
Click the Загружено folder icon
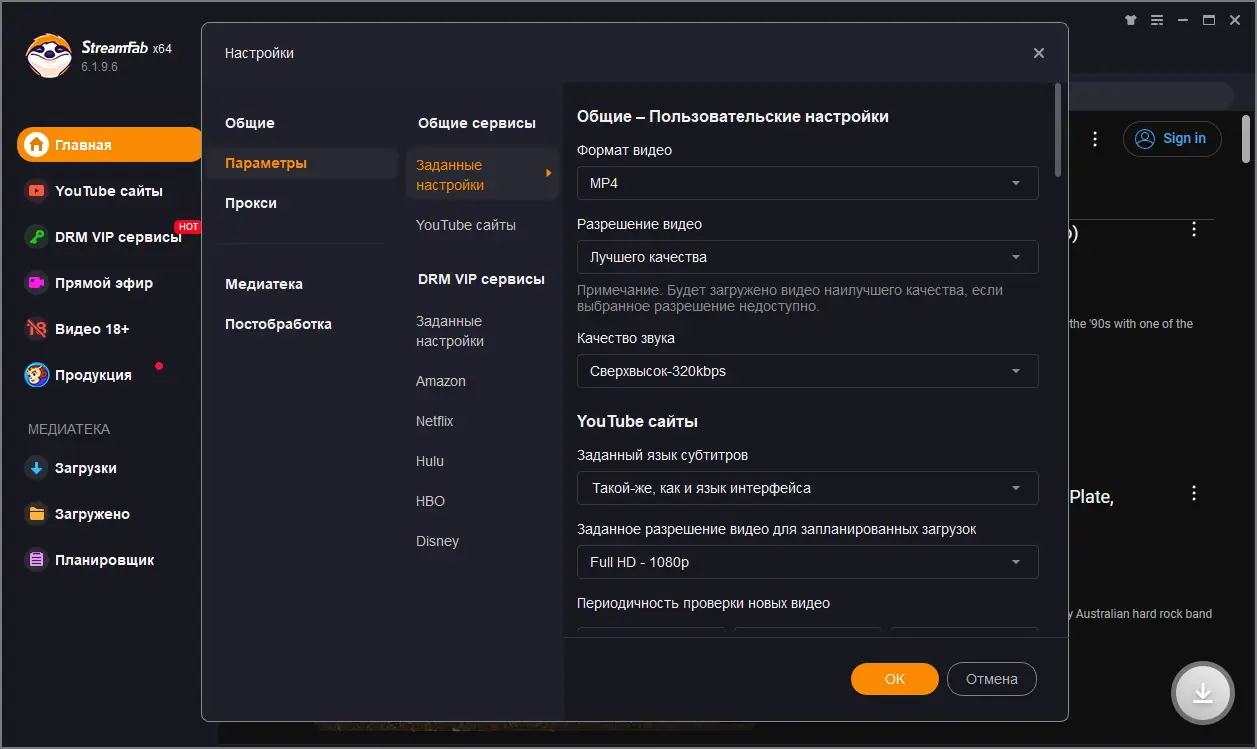(x=37, y=514)
